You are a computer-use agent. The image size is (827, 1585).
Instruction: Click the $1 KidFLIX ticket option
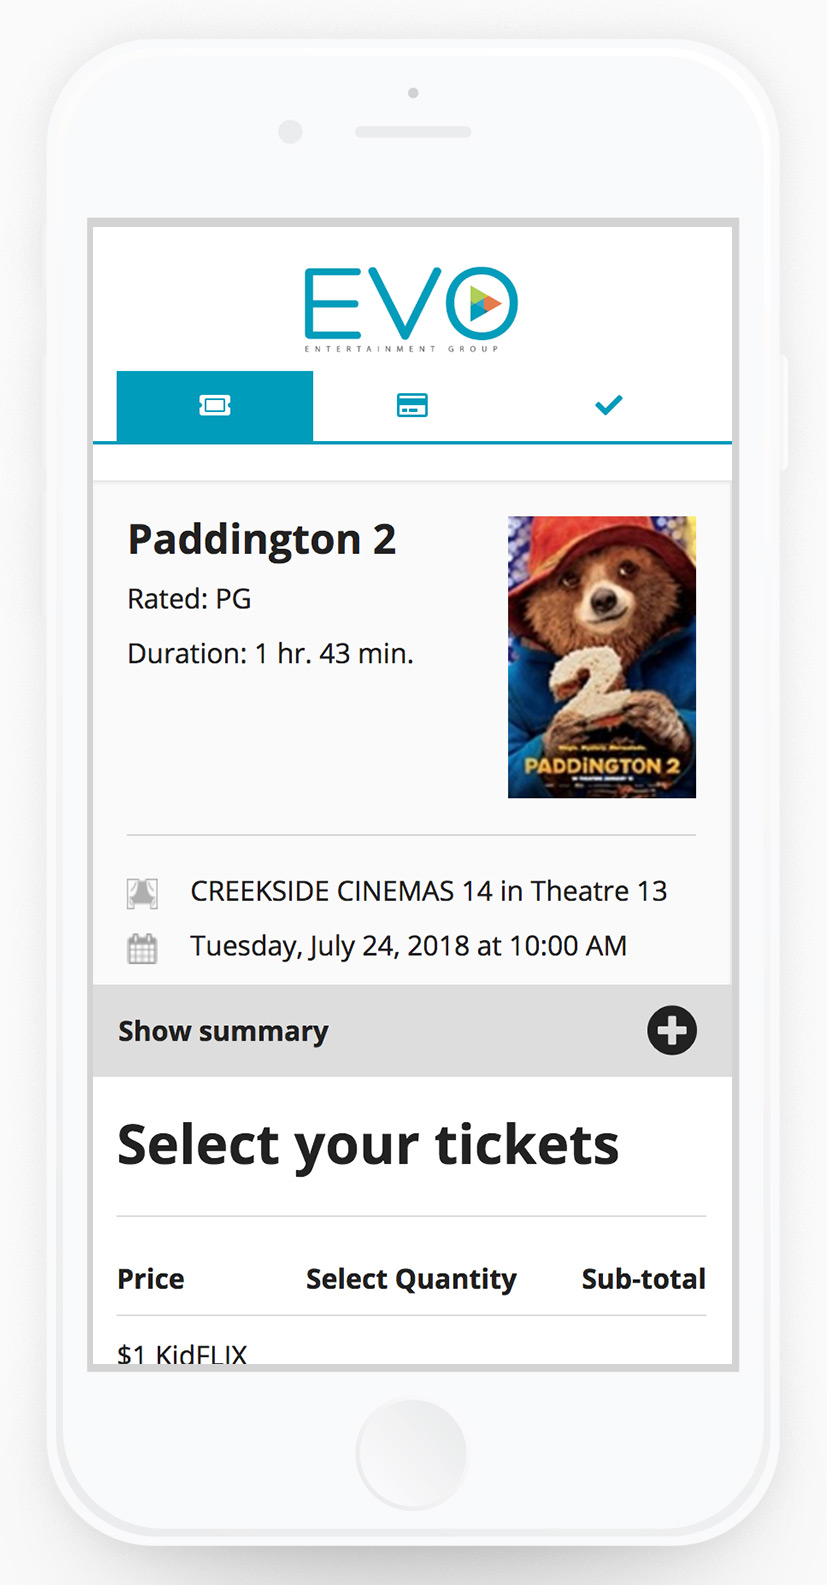pyautogui.click(x=182, y=1352)
